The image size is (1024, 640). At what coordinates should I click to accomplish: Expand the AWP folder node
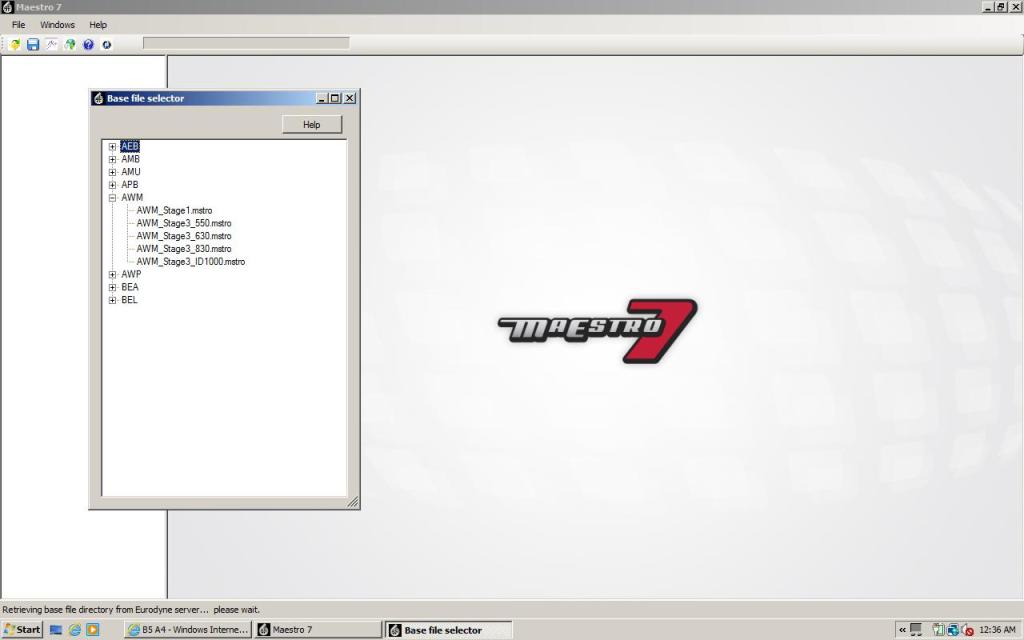112,274
